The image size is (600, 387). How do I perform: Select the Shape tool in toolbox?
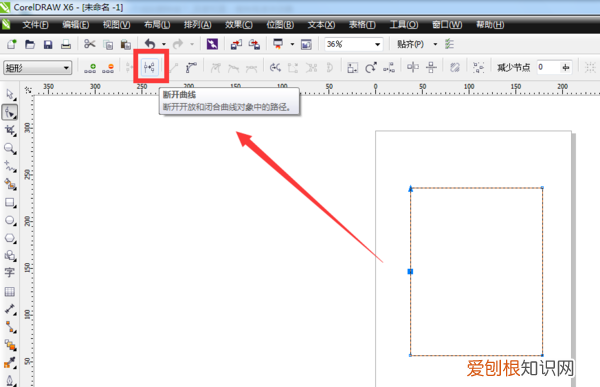pyautogui.click(x=10, y=113)
